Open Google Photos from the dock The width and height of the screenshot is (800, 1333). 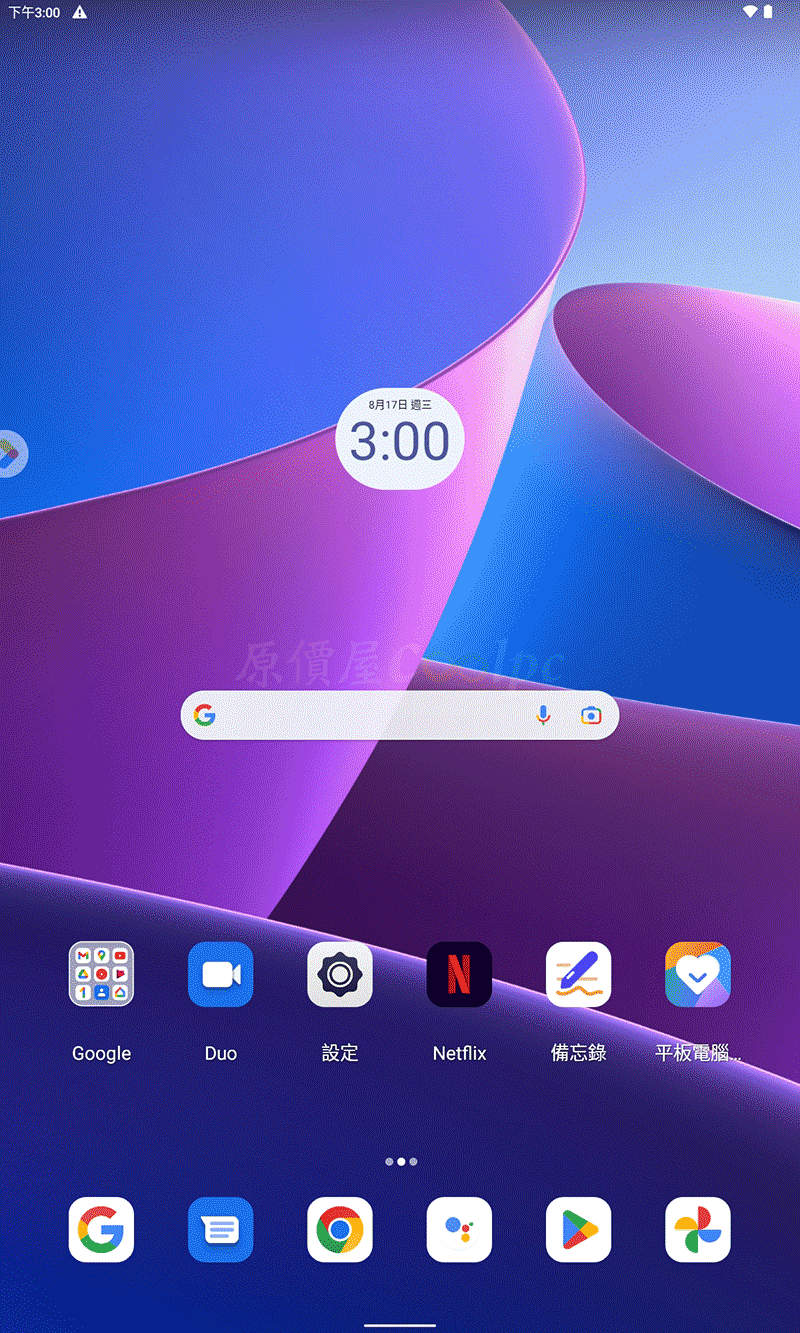tap(698, 1229)
